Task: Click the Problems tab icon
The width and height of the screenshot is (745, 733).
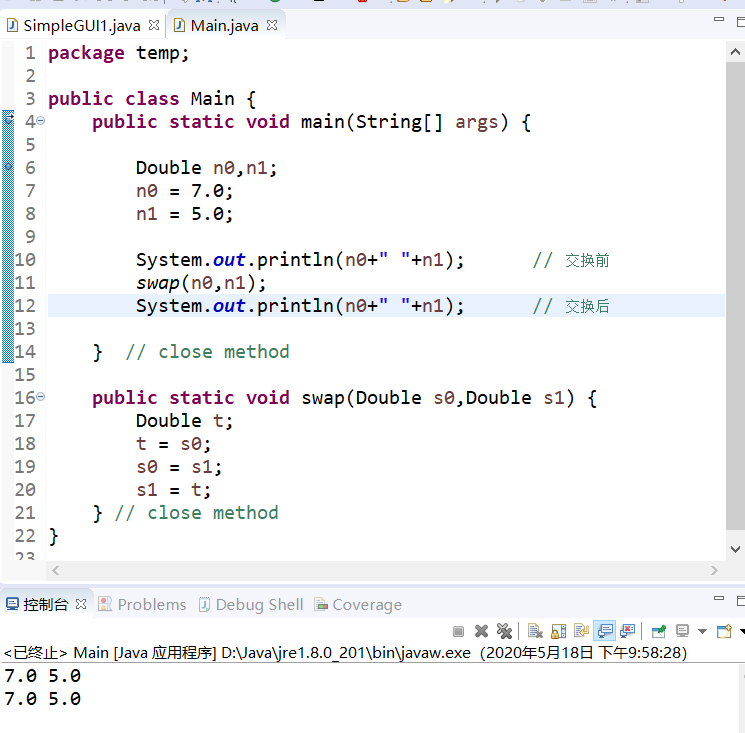Action: click(x=105, y=604)
